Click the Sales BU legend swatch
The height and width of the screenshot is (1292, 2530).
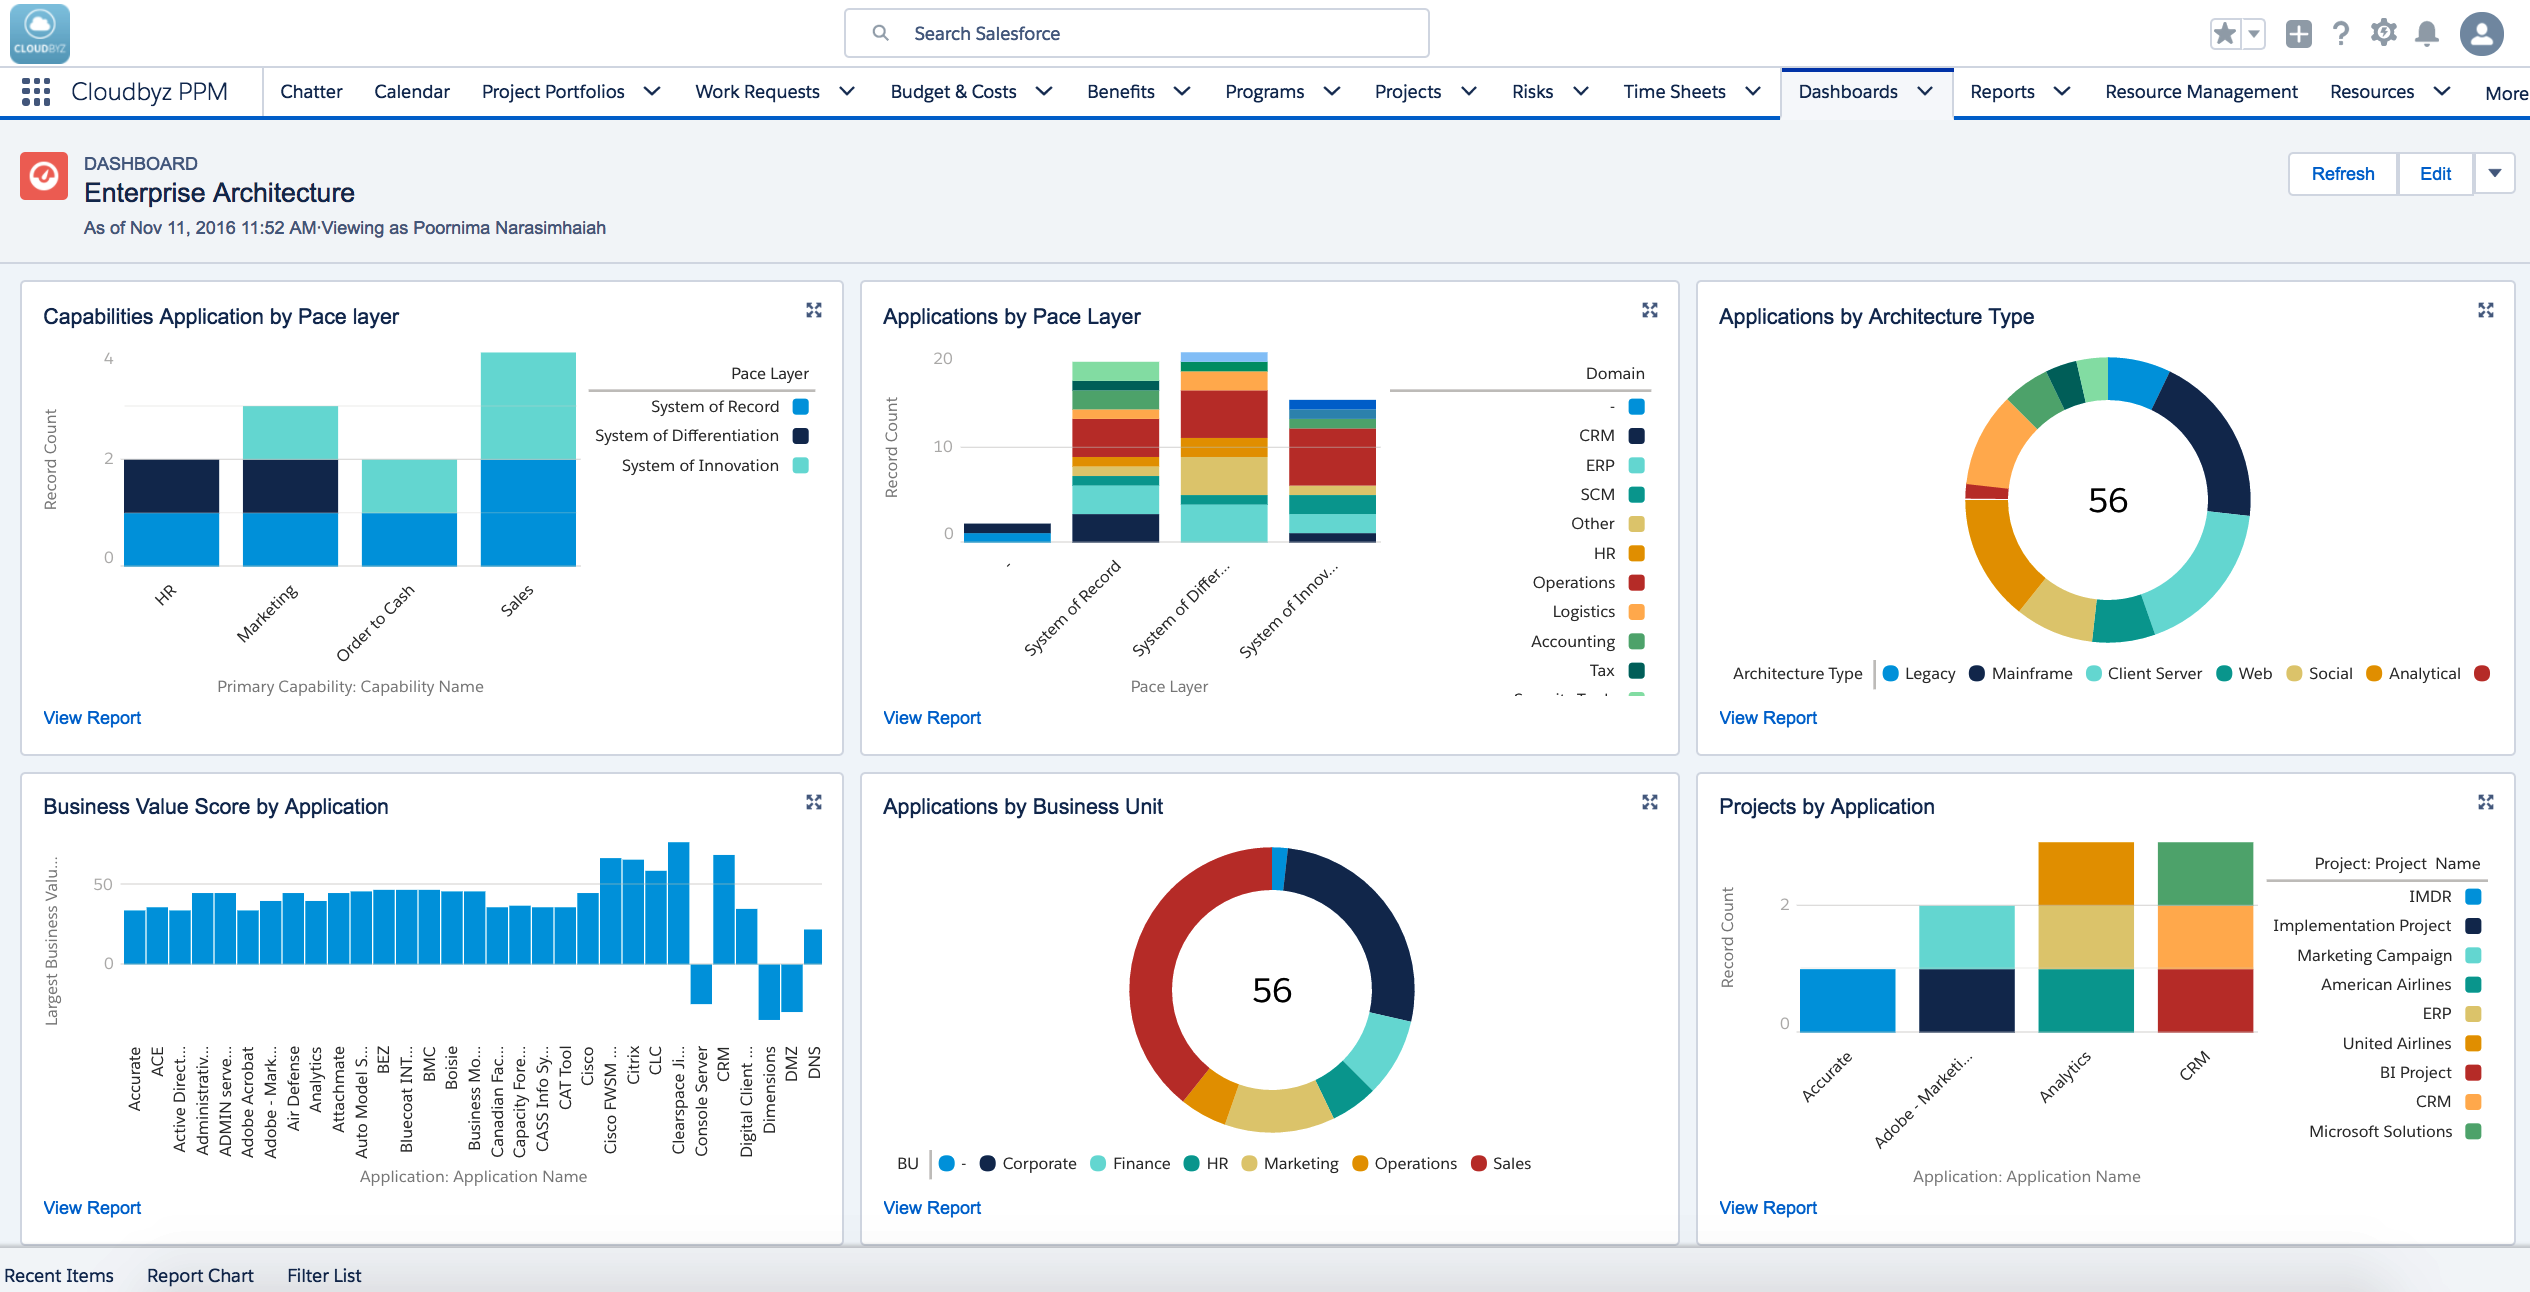tap(1479, 1163)
